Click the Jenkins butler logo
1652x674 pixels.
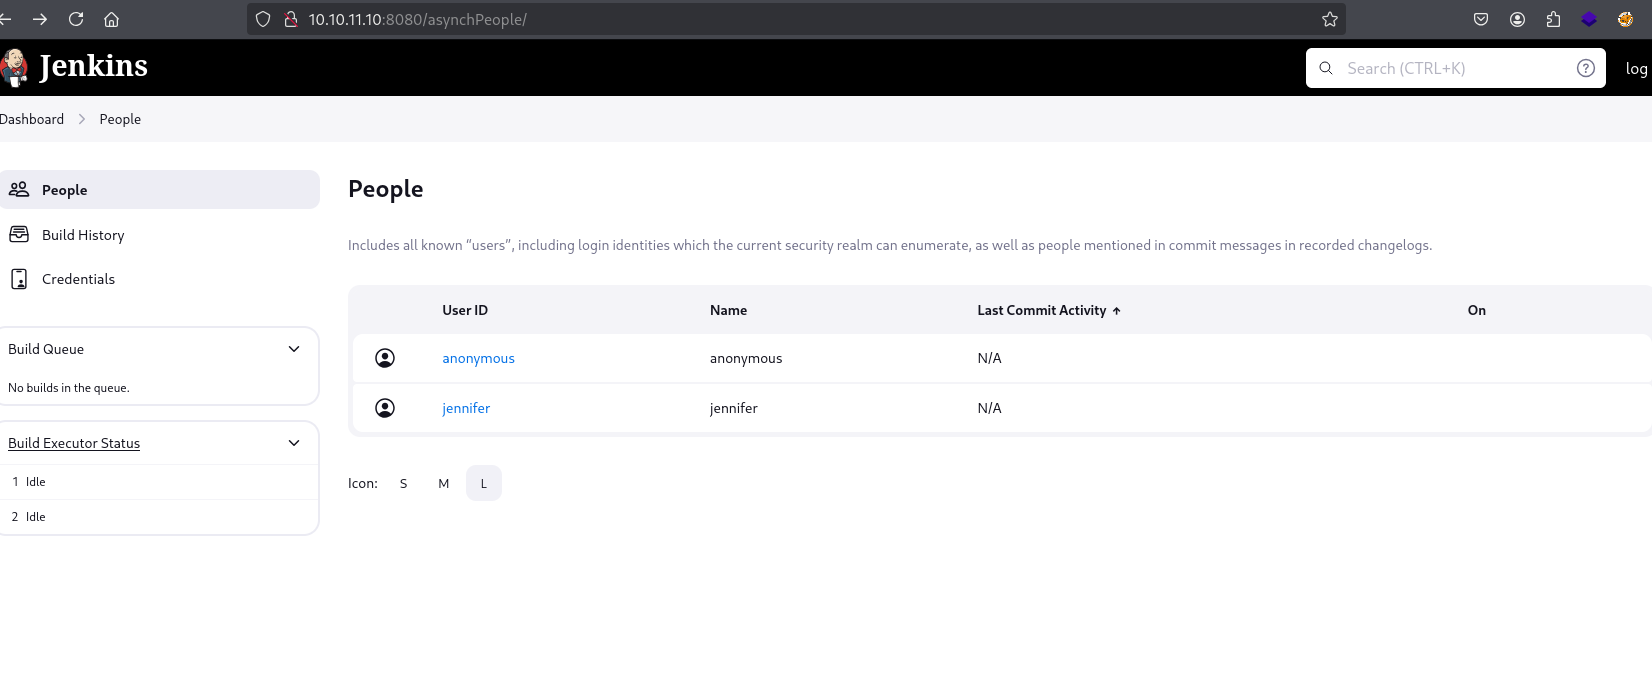pyautogui.click(x=14, y=67)
